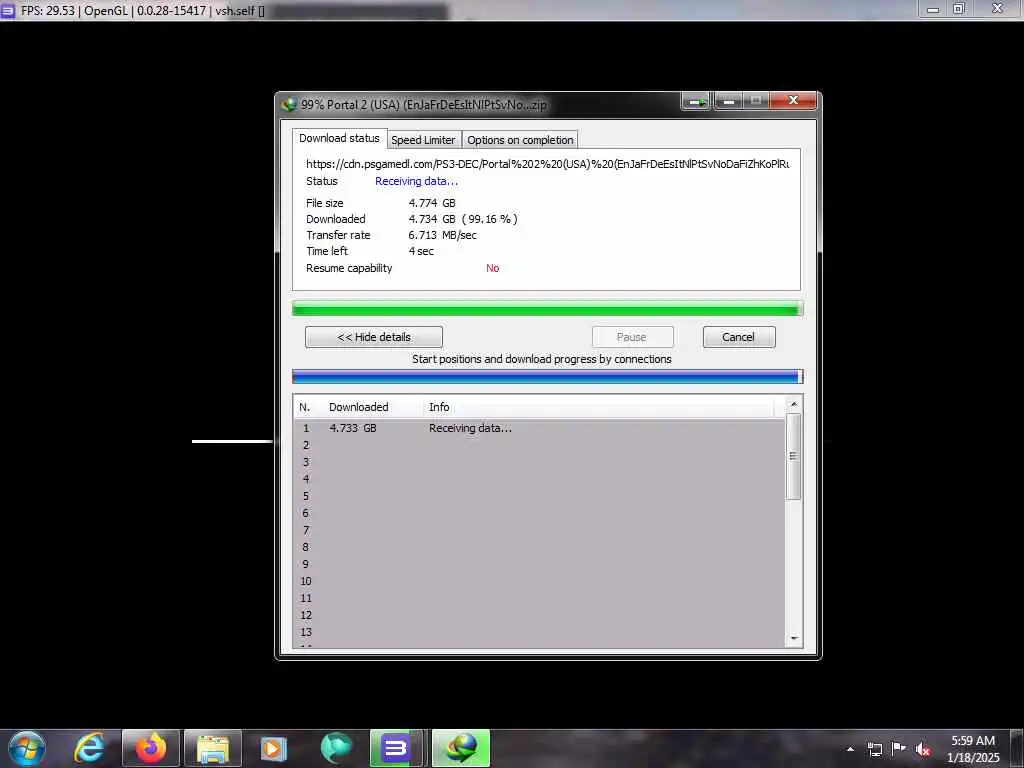This screenshot has height=768, width=1024.
Task: Open Windows Media Player taskbar icon
Action: point(274,748)
